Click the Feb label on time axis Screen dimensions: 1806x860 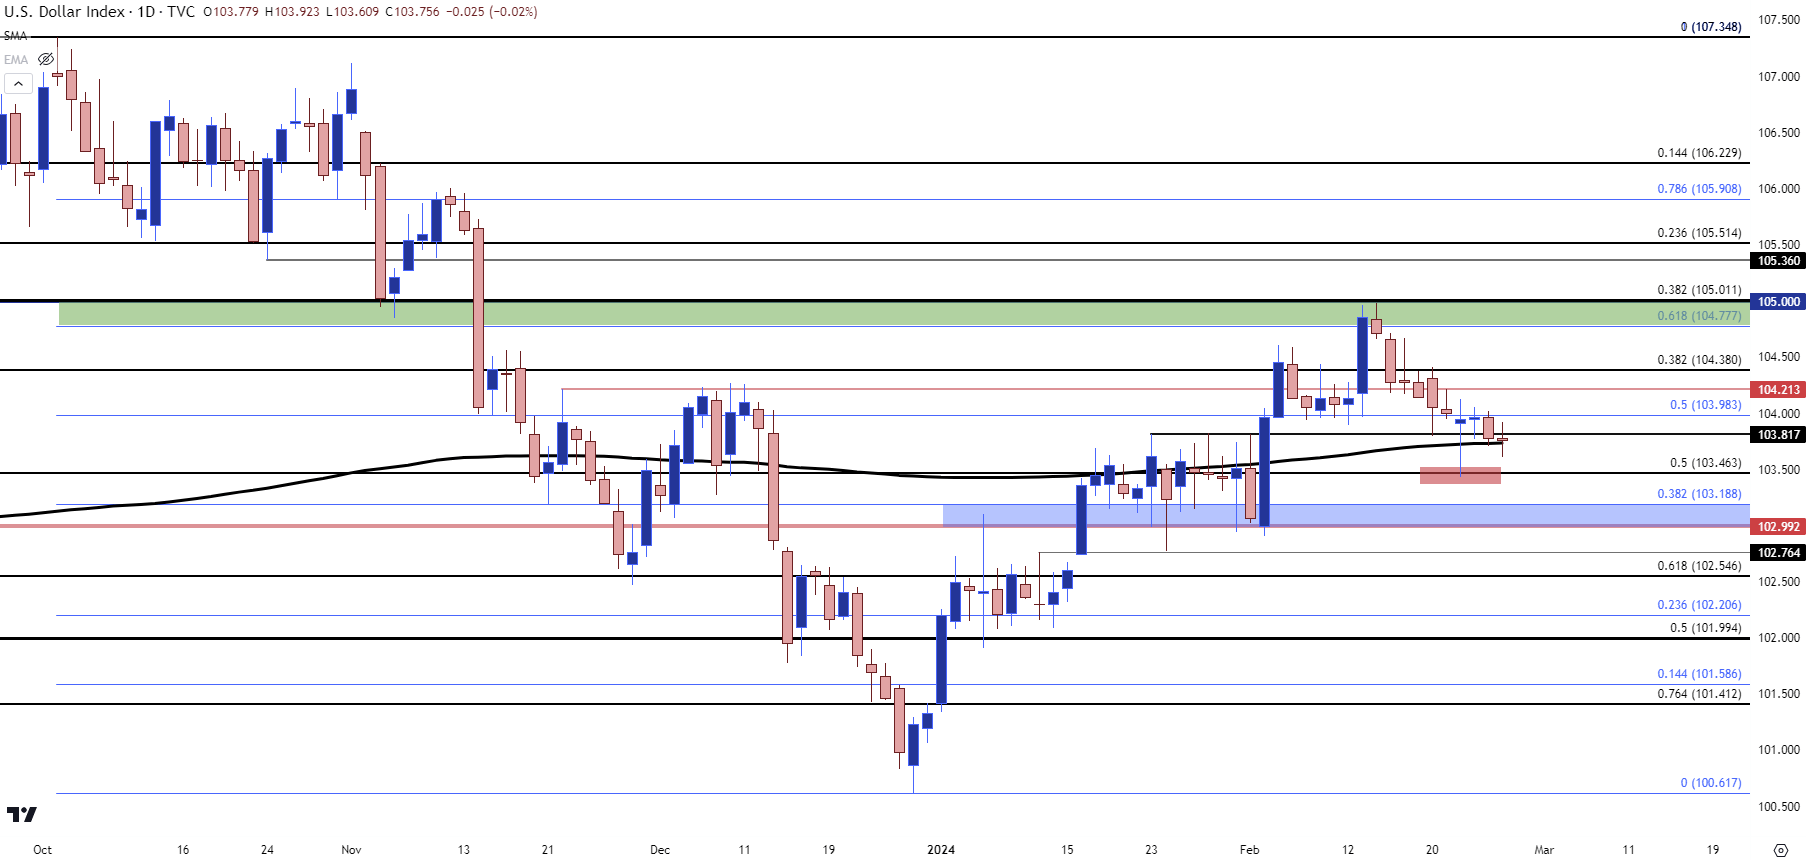click(x=1249, y=850)
